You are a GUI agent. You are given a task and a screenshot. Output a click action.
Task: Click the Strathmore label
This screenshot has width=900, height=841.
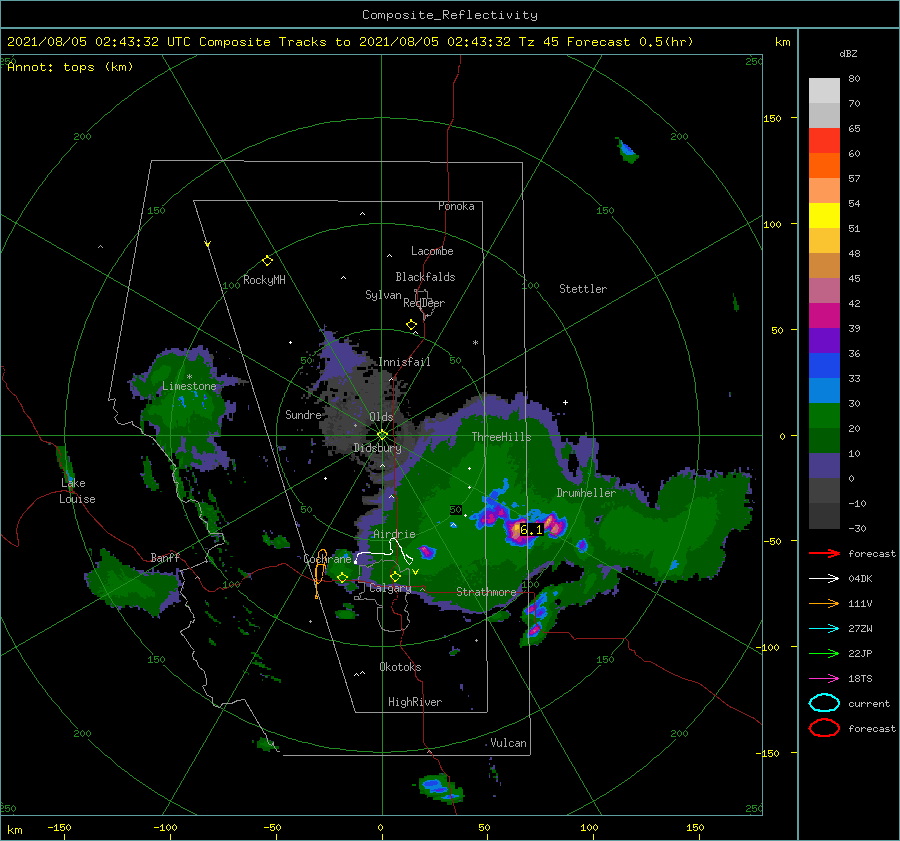point(486,592)
